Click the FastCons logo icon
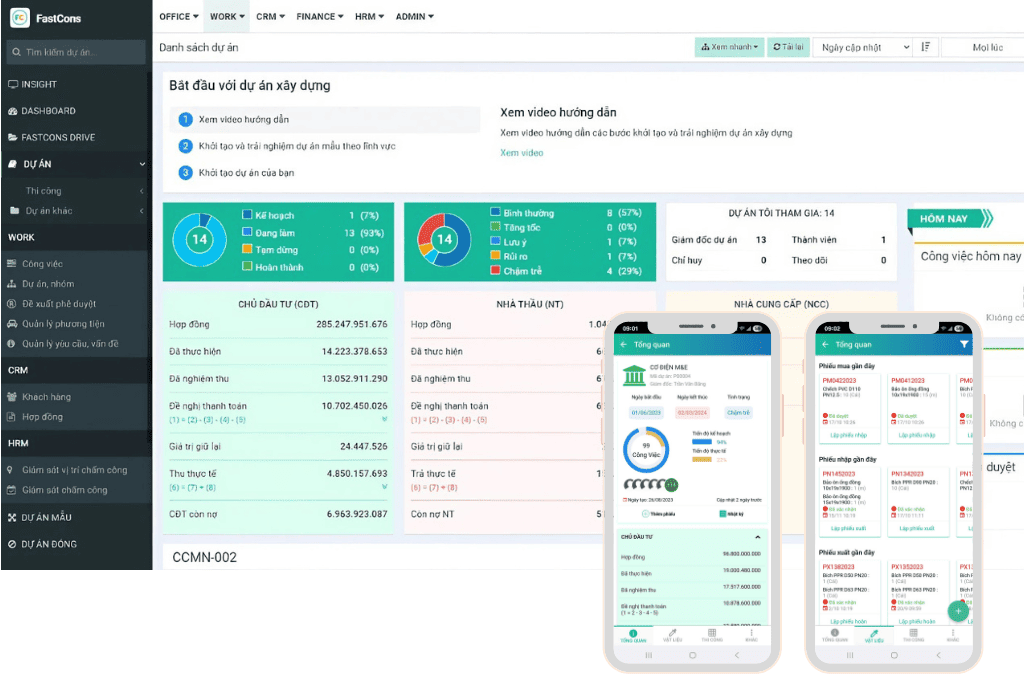Image resolution: width=1024 pixels, height=674 pixels. click(x=20, y=17)
